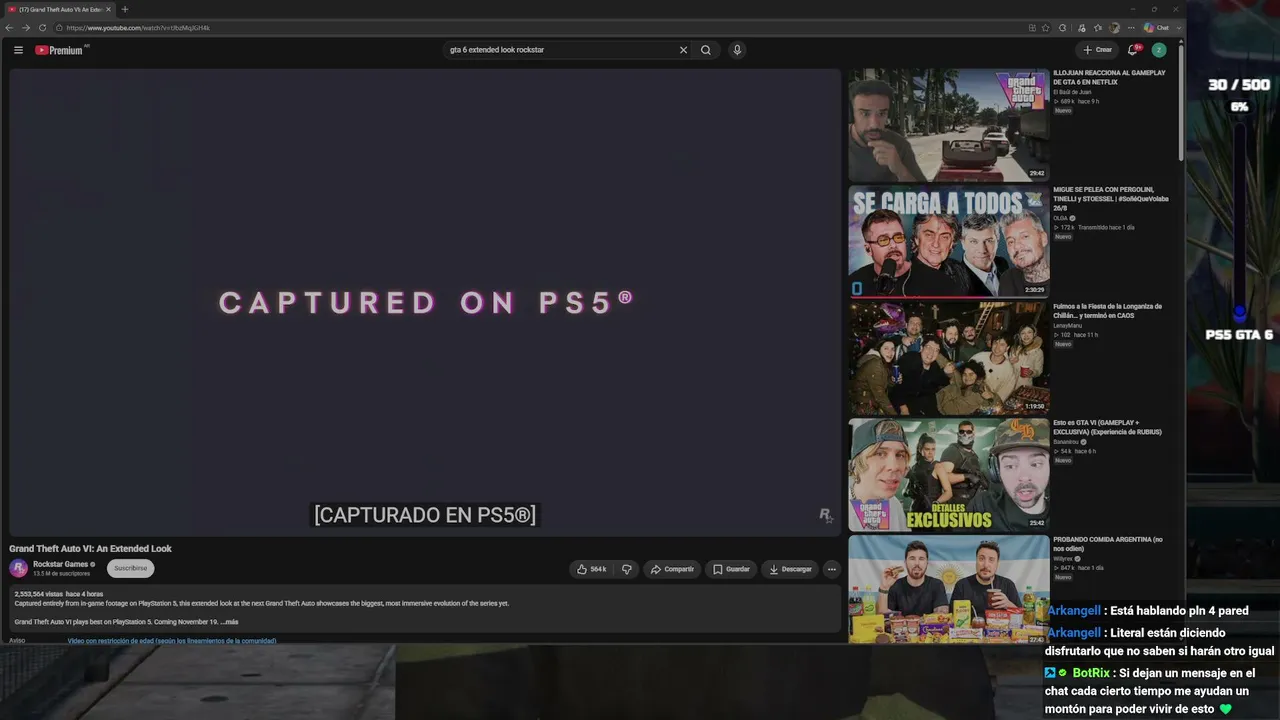Screen dimensions: 1280x720
Task: Open title 'PROBANDO COMIDA ARGENTINA'
Action: (x=1107, y=543)
